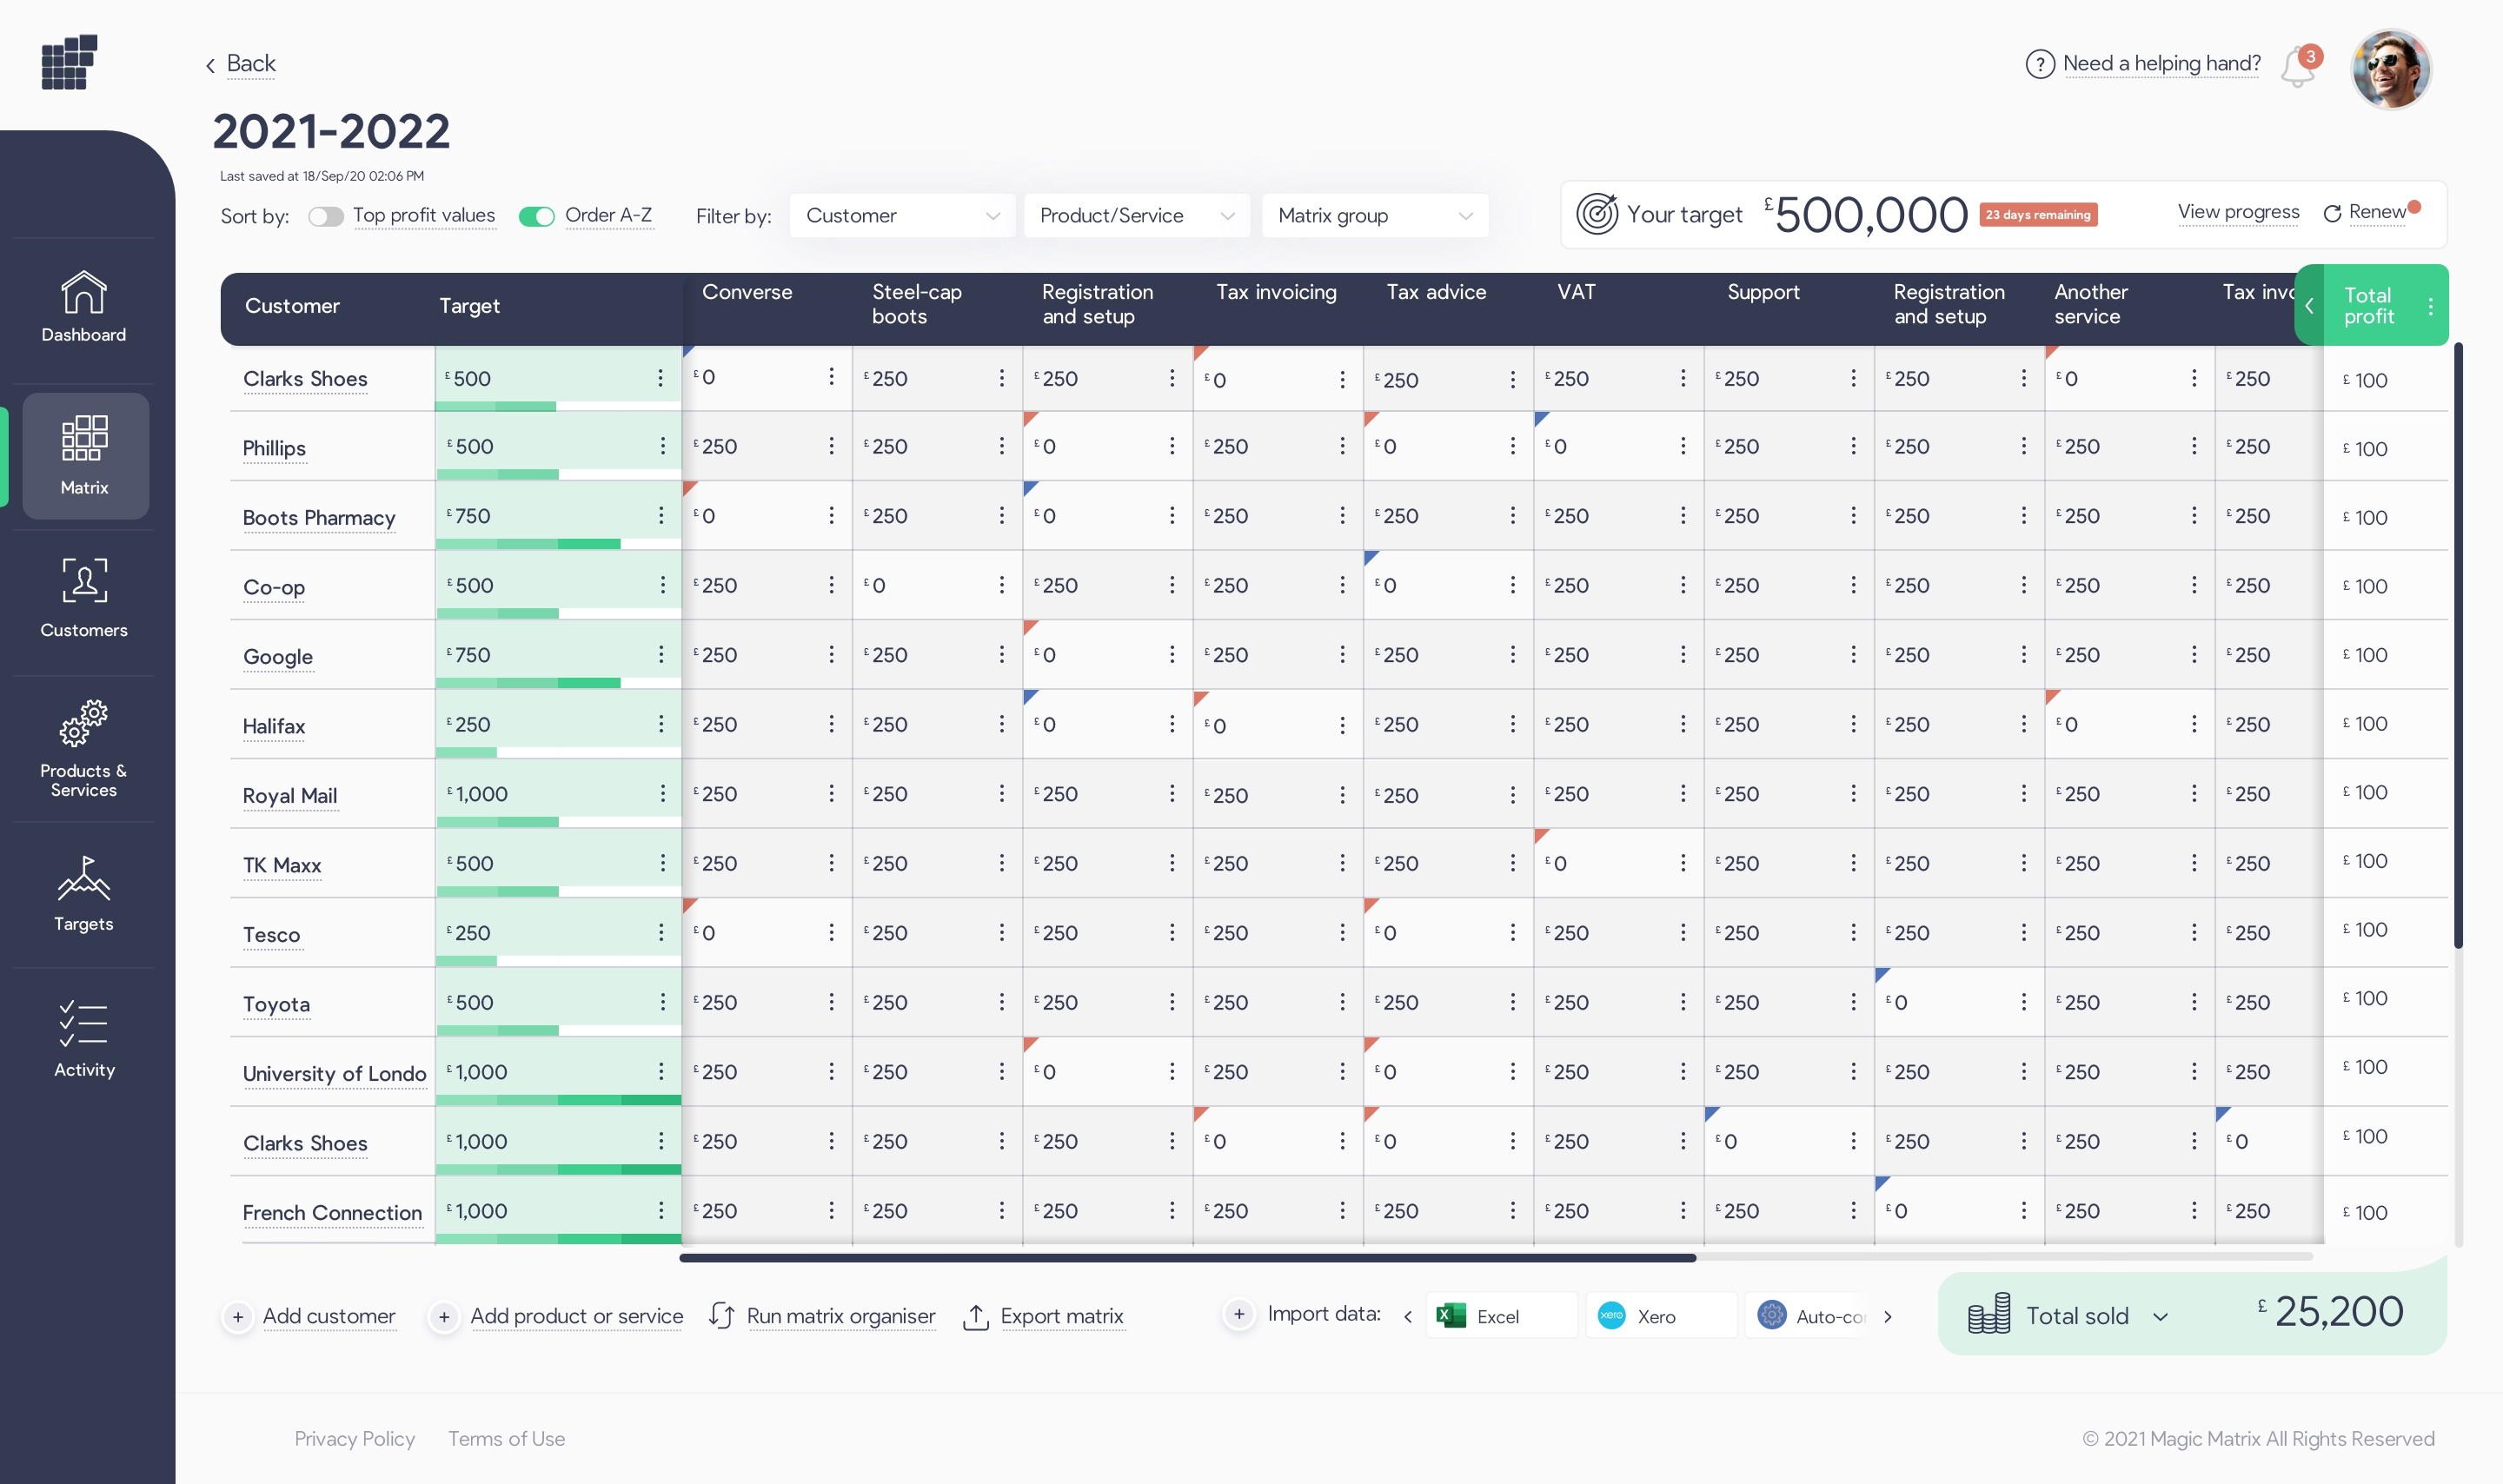Open the Customer filter dropdown
Viewport: 2503px width, 1484px height.
(902, 216)
